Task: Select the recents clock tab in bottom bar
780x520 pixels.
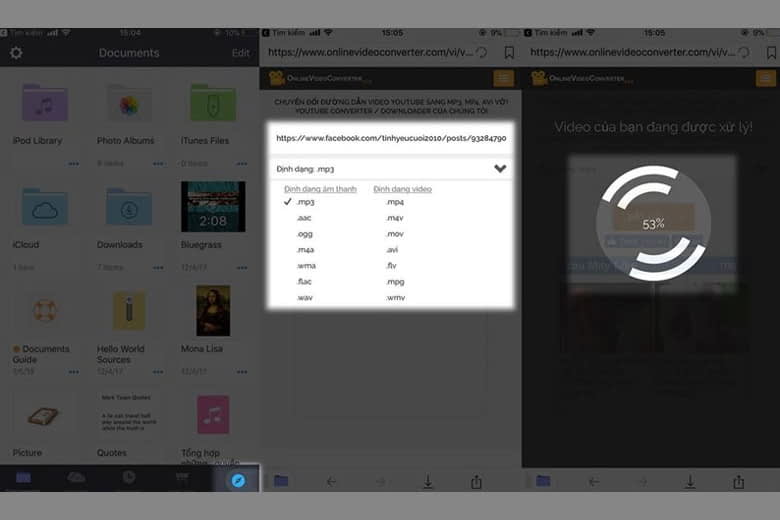Action: [129, 477]
